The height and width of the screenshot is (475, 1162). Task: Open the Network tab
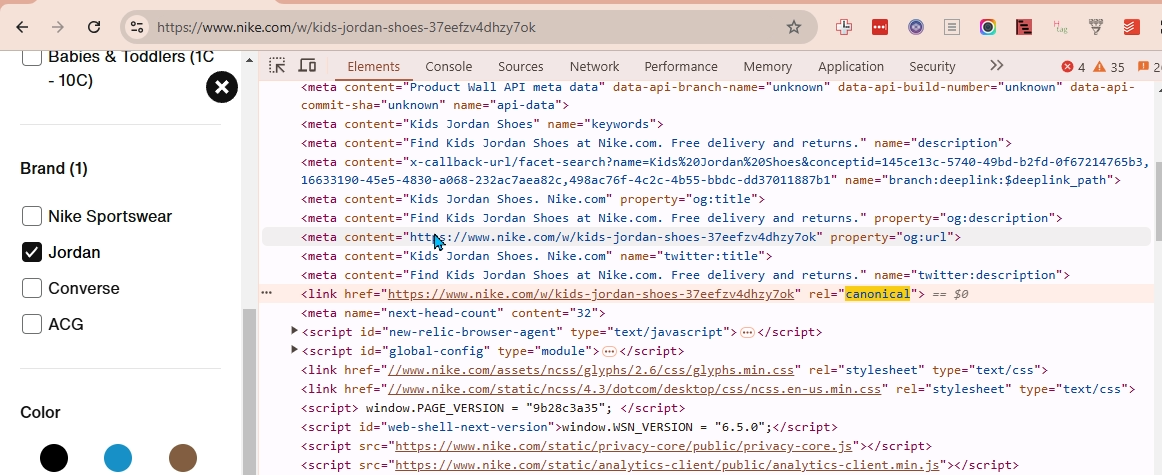click(x=594, y=67)
